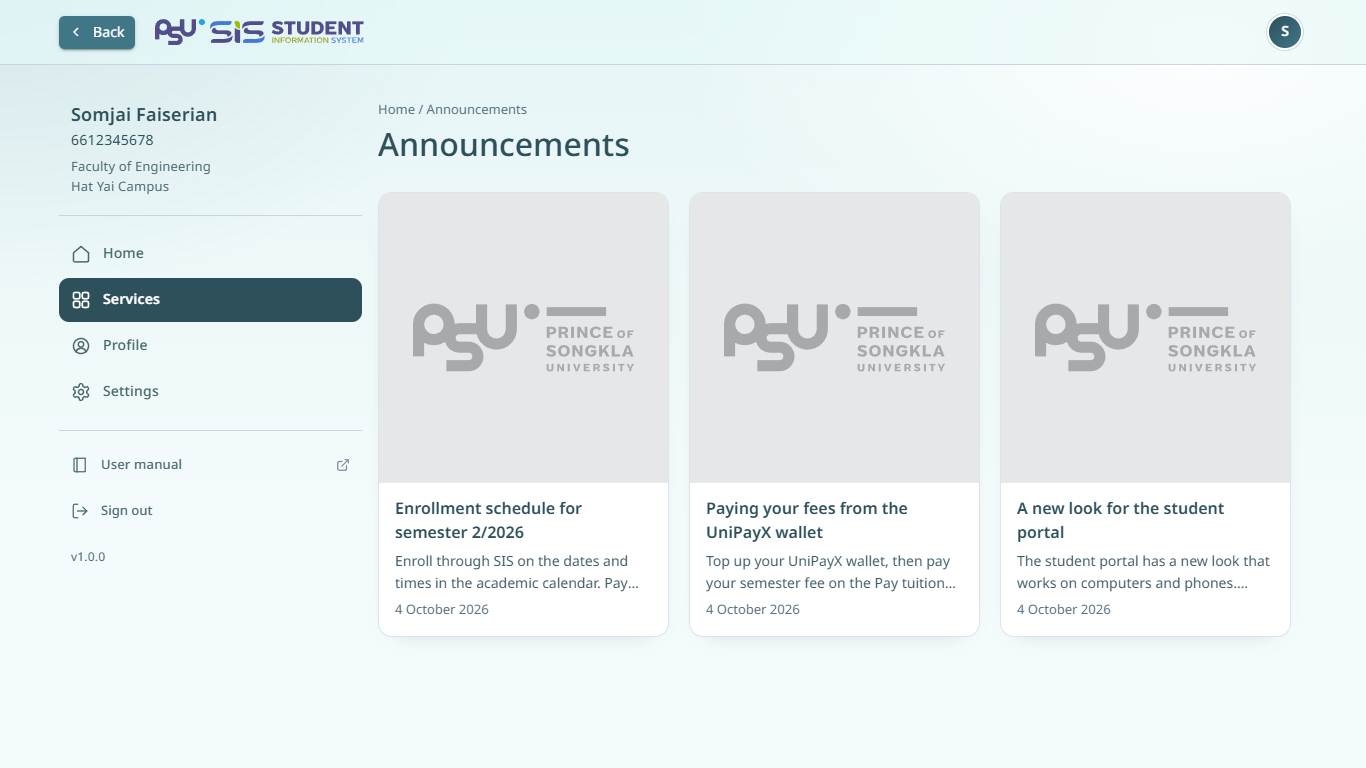The width and height of the screenshot is (1366, 768).
Task: Open the UniPayX wallet announcement image
Action: pyautogui.click(x=834, y=338)
